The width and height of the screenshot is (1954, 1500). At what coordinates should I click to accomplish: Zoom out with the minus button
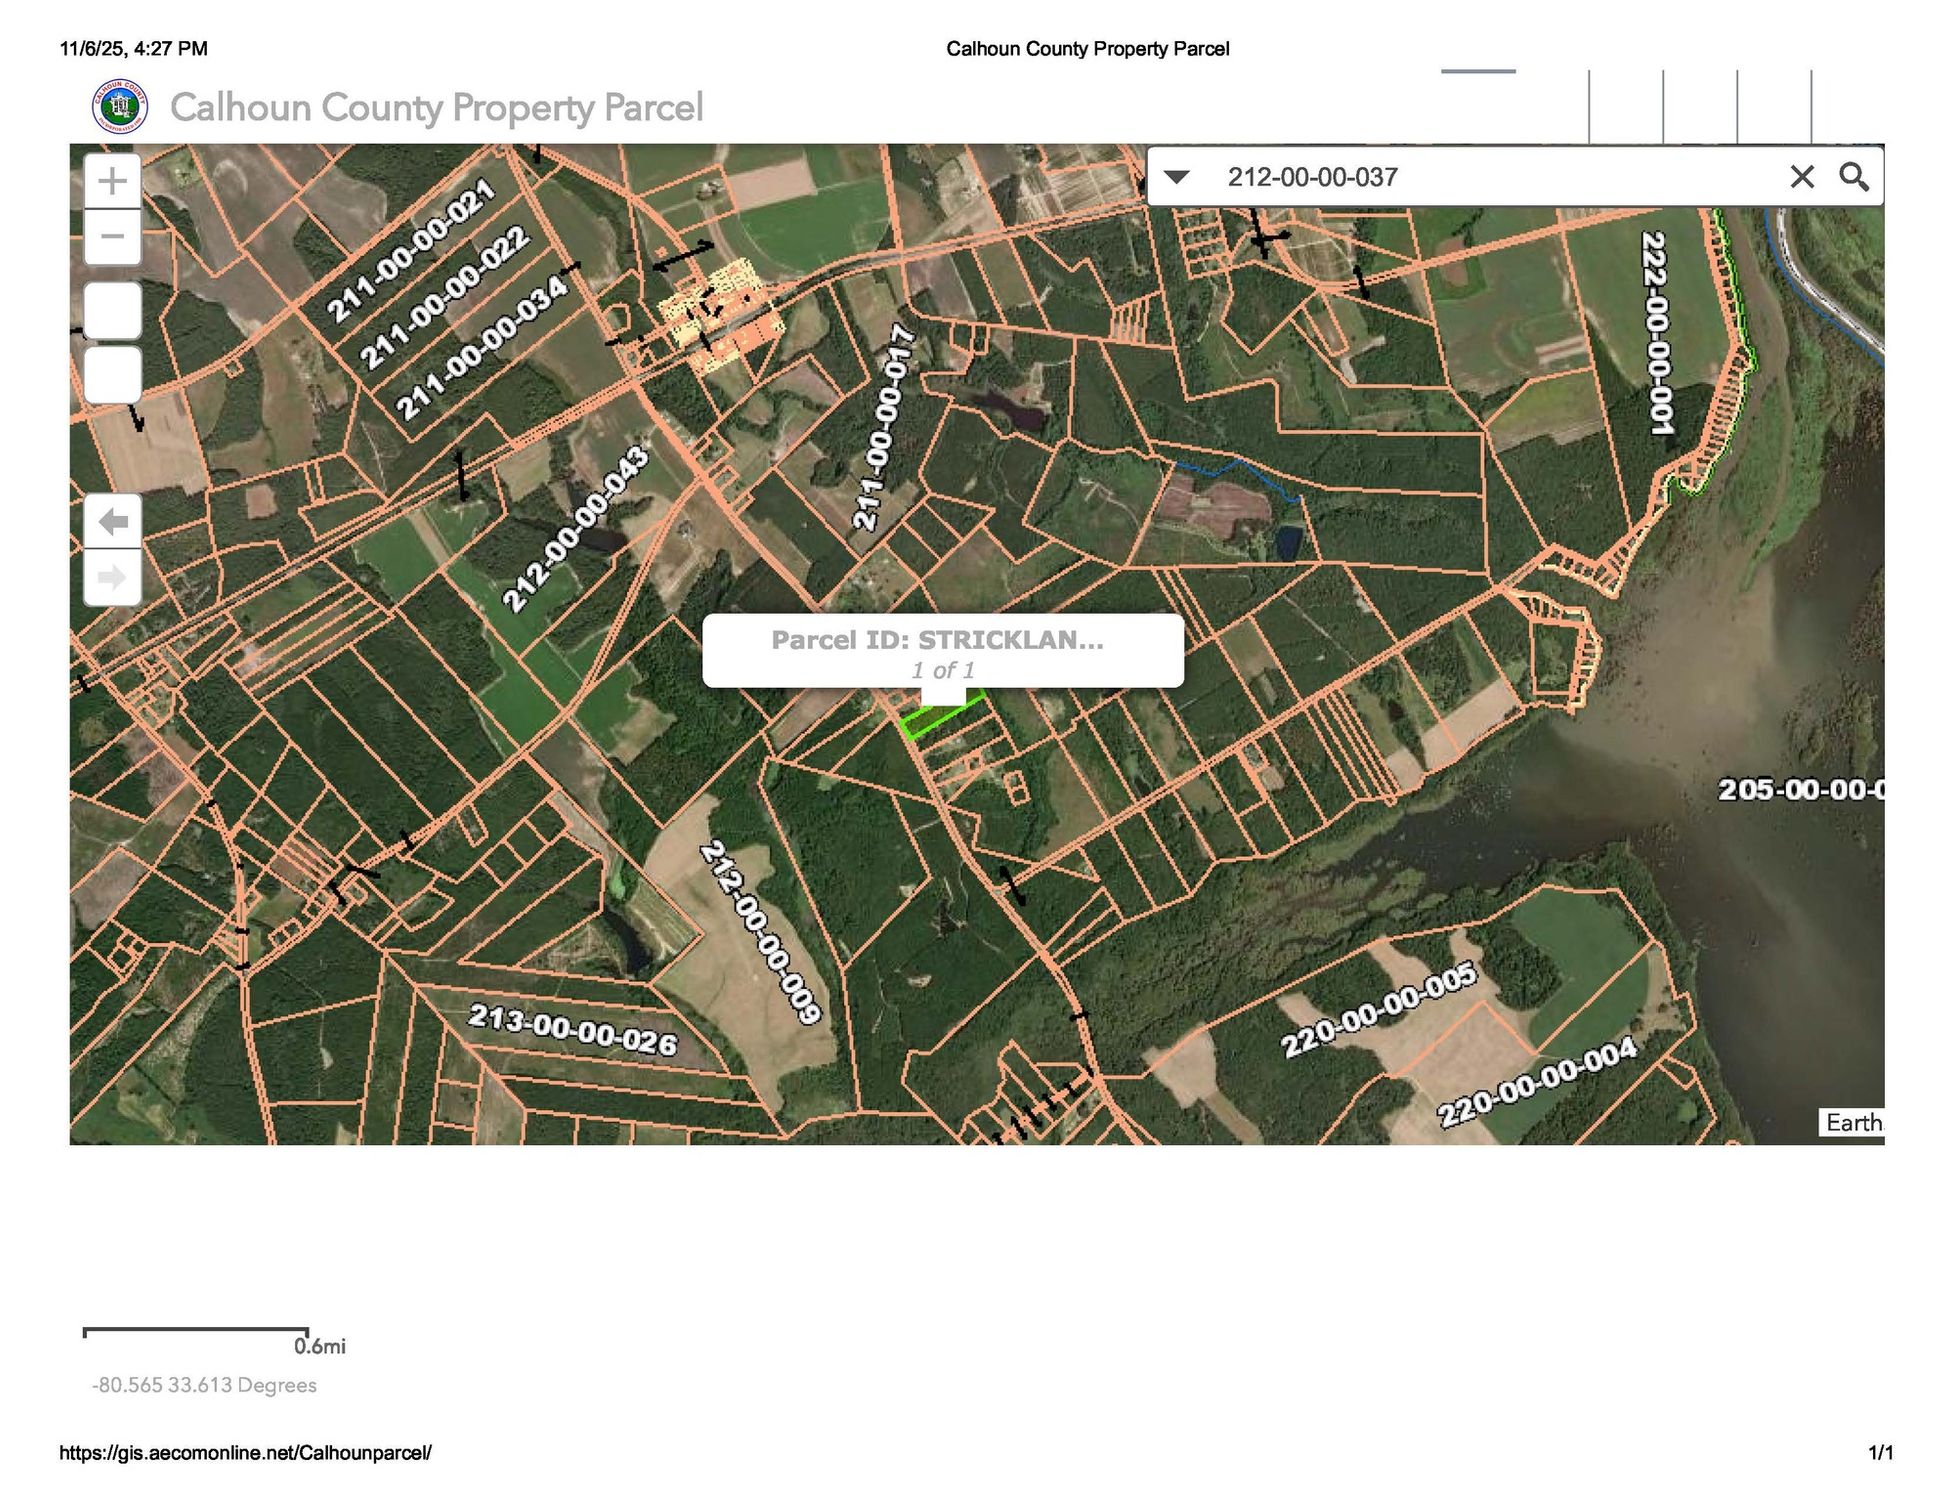tap(112, 237)
